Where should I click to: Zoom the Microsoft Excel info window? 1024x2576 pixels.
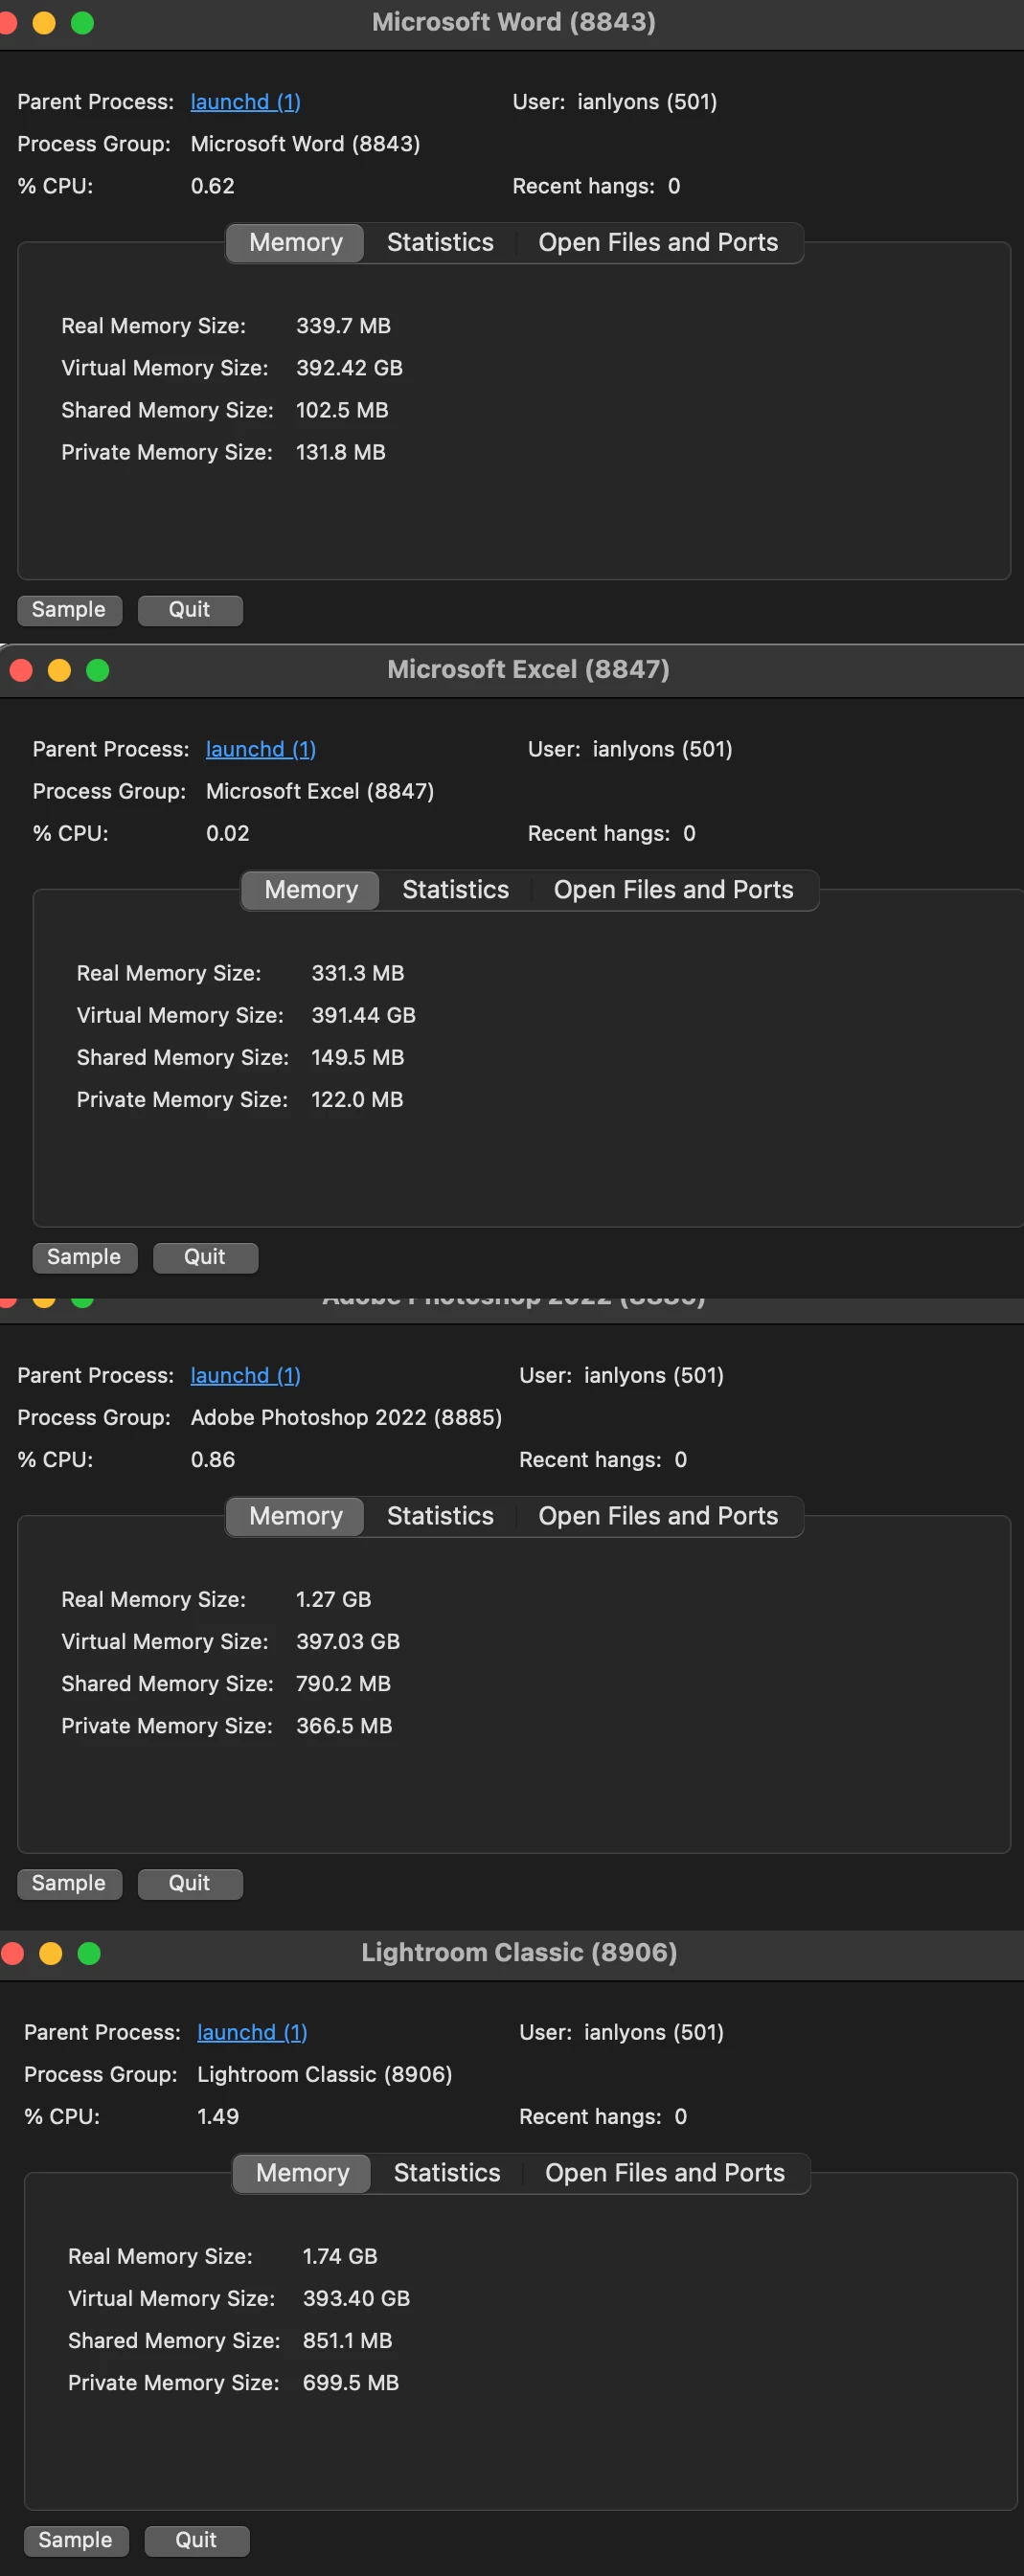coord(97,670)
